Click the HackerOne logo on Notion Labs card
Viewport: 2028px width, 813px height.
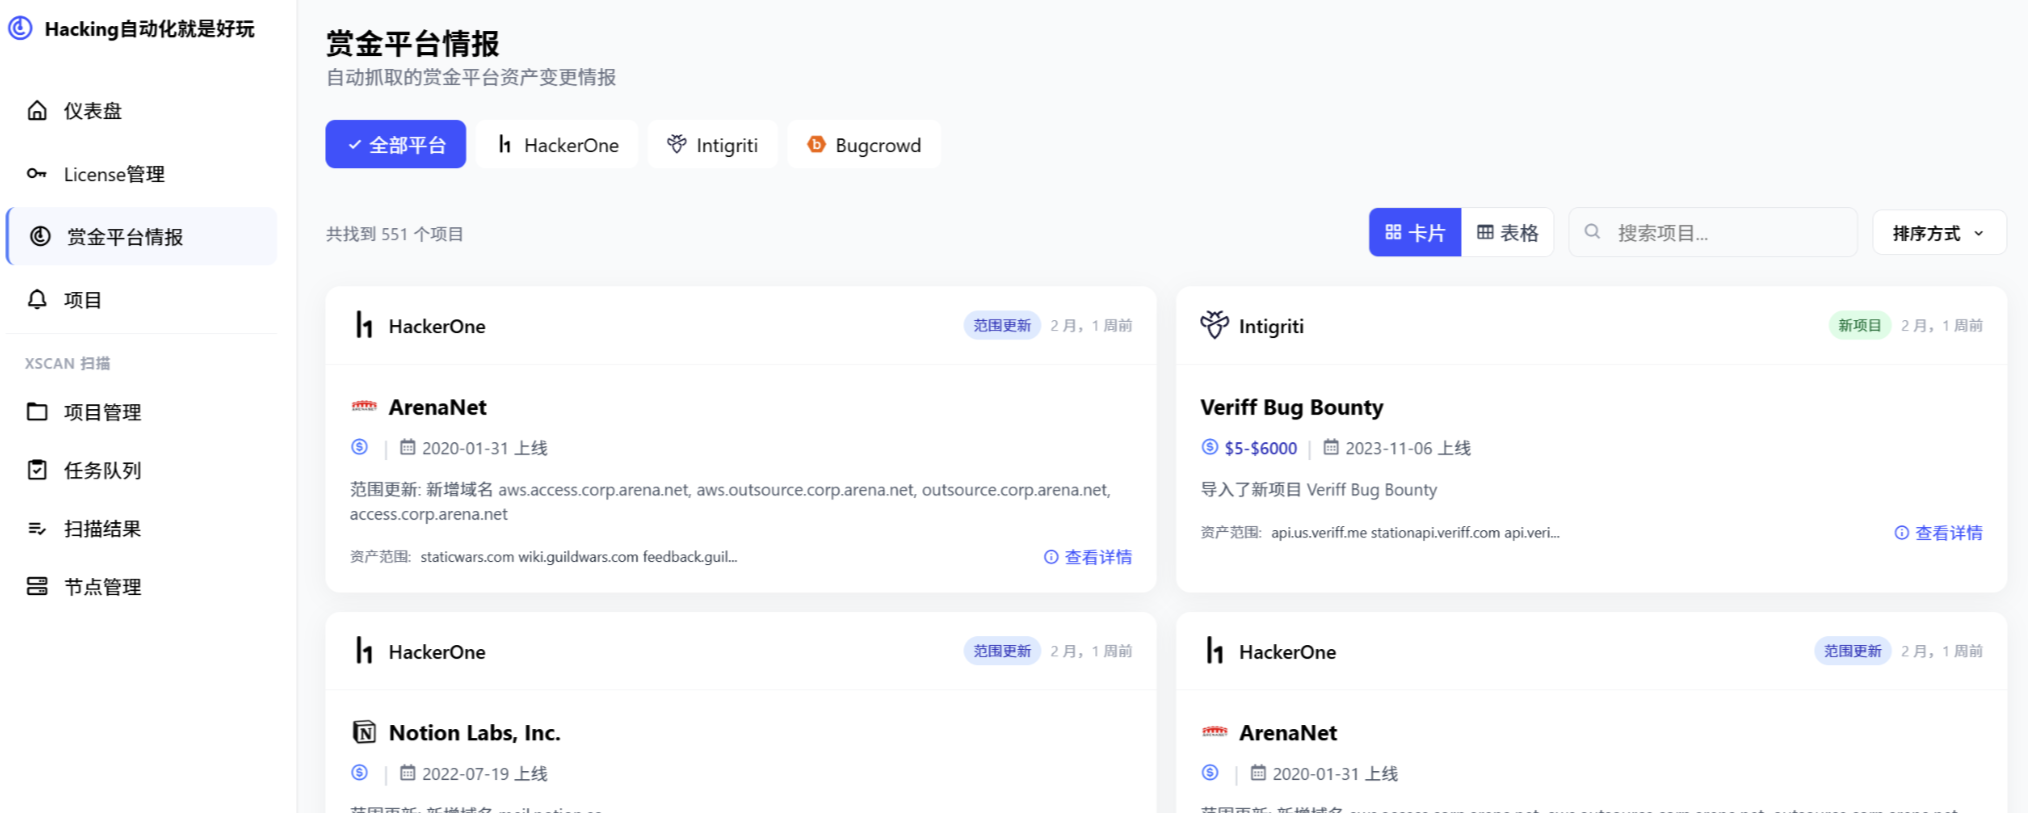364,651
